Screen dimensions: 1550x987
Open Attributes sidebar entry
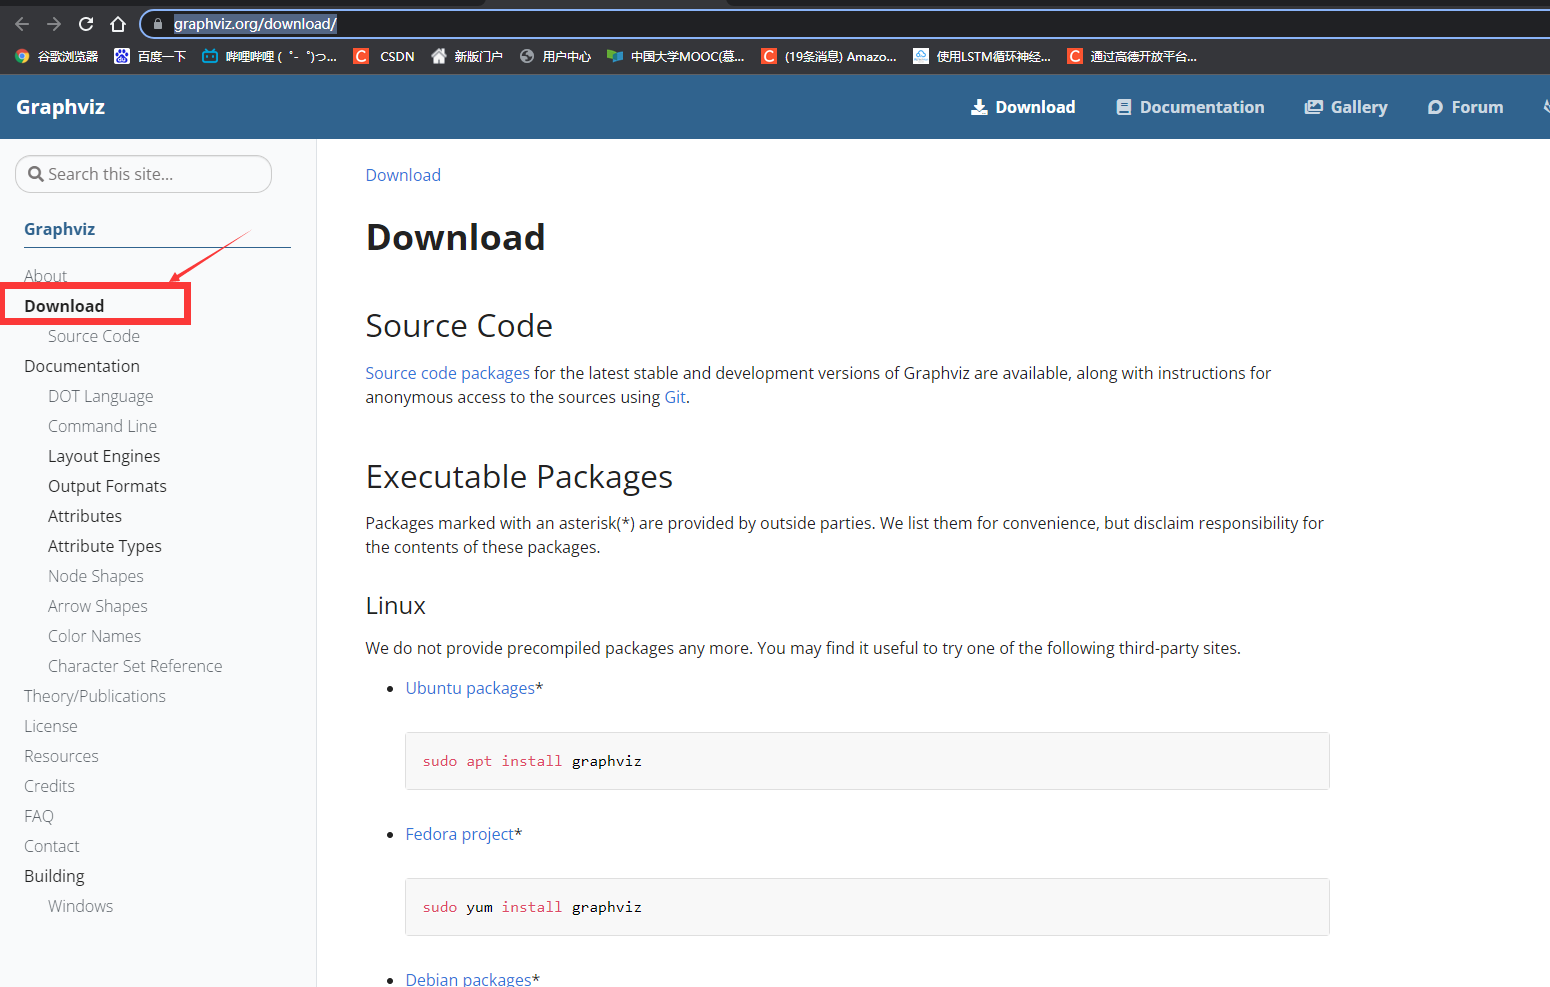click(x=85, y=516)
